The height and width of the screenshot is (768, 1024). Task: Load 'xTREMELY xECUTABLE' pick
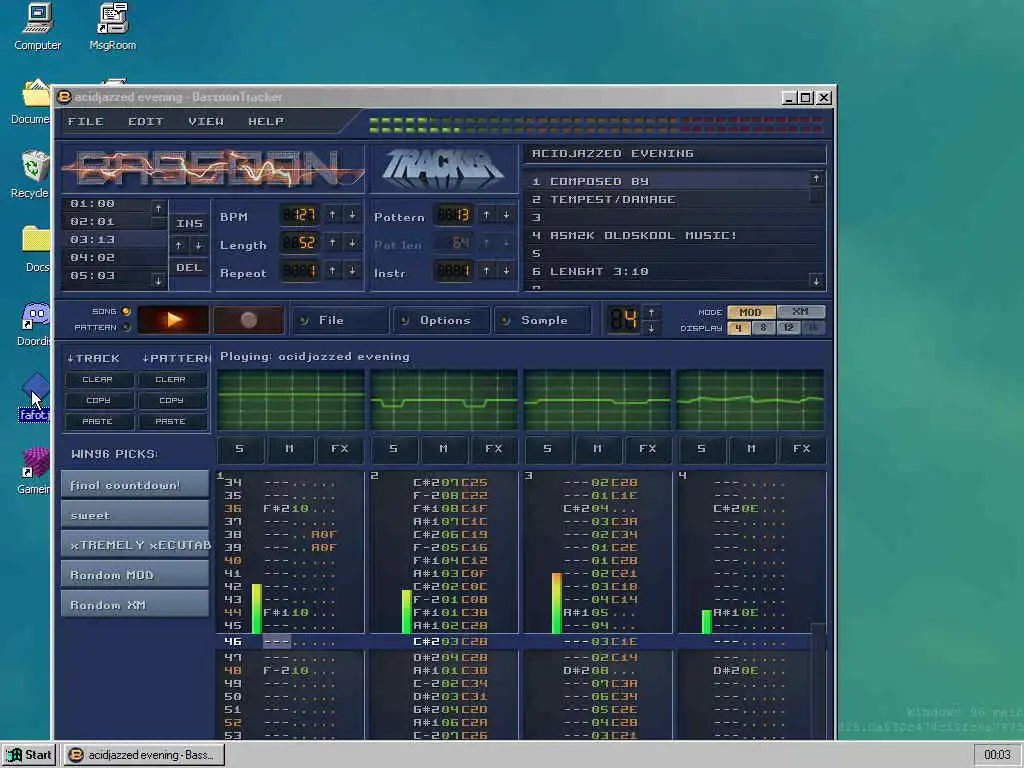pos(135,545)
